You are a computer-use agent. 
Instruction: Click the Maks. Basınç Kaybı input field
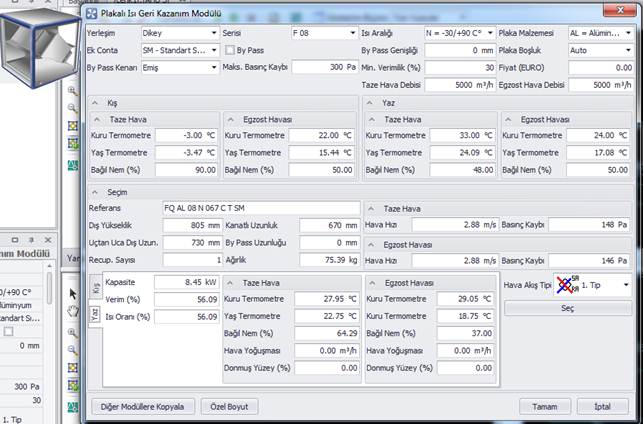click(x=325, y=67)
